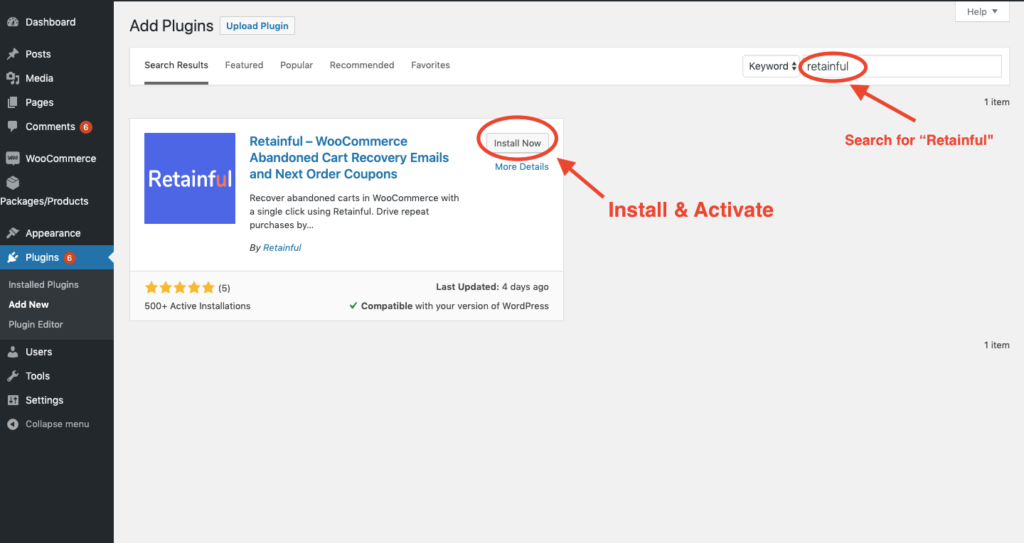The width and height of the screenshot is (1024, 543).
Task: Click the '(5)' ratings count text
Action: [x=224, y=288]
